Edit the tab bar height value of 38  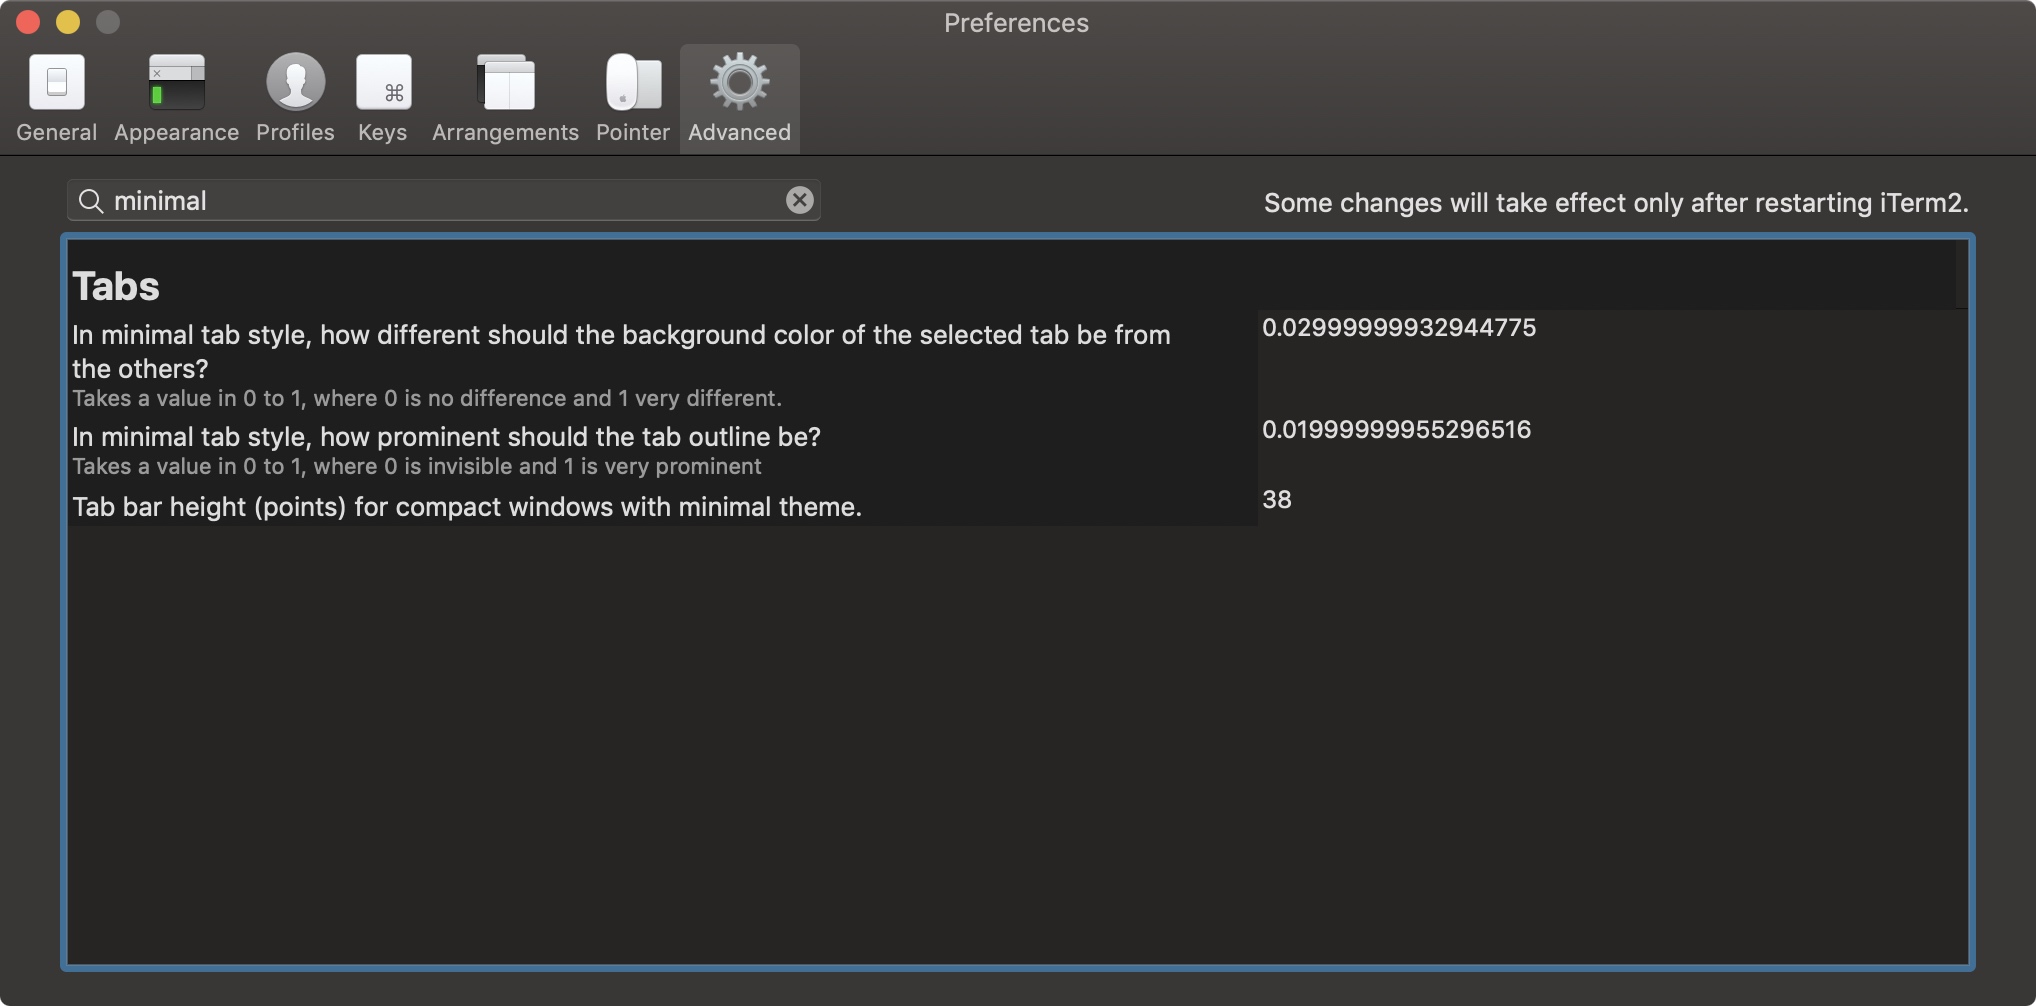pos(1278,499)
